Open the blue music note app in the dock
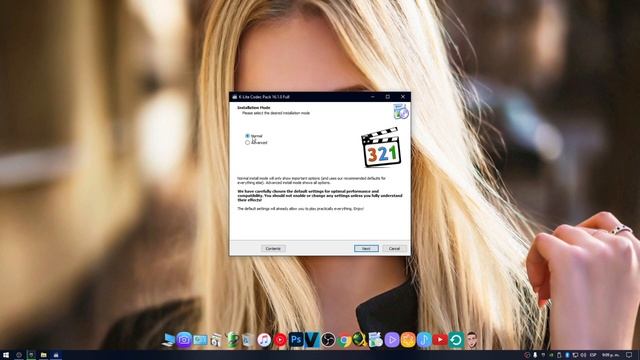This screenshot has width=640, height=360. coord(424,340)
